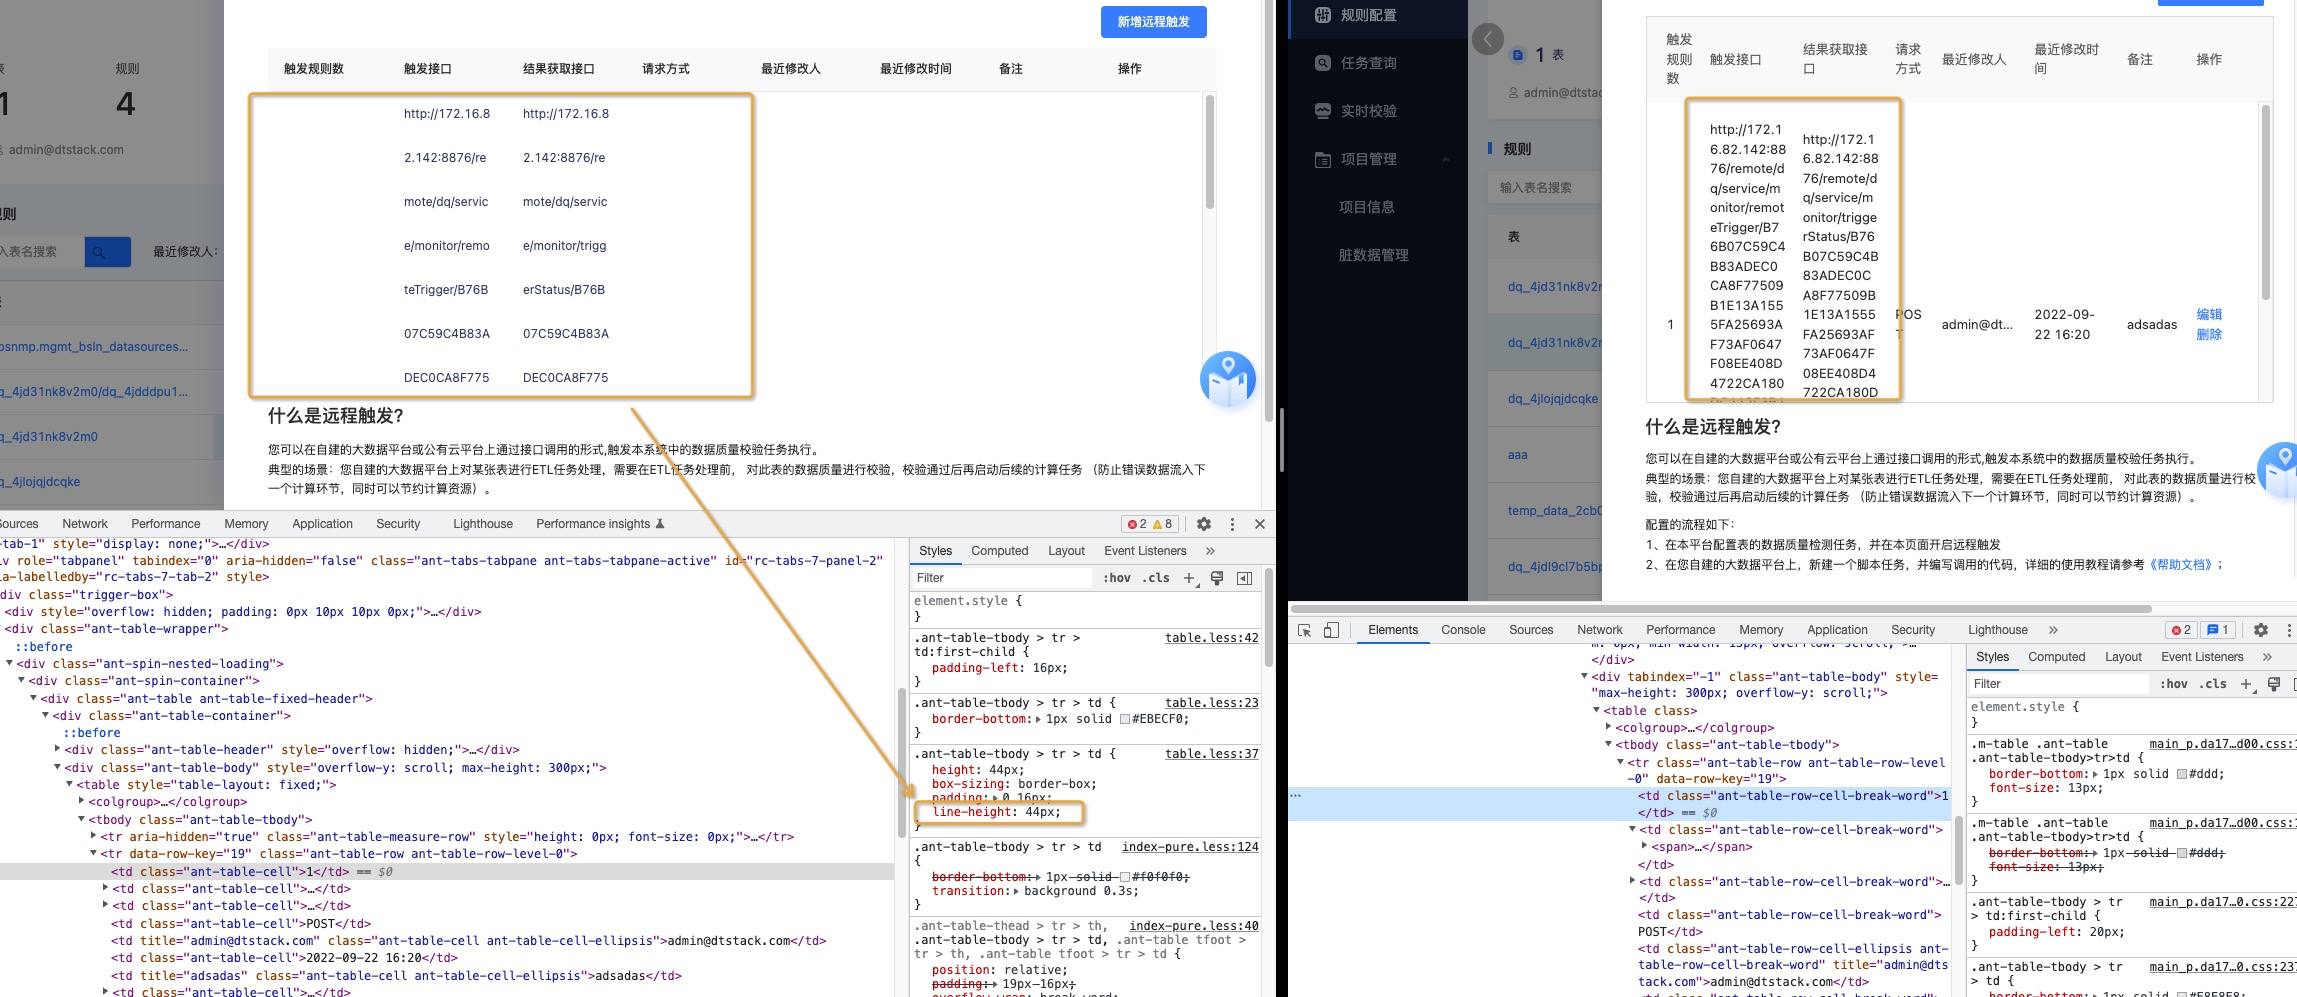Toggle .cls class editor in left Styles pane
This screenshot has width=2297, height=997.
(x=1157, y=578)
